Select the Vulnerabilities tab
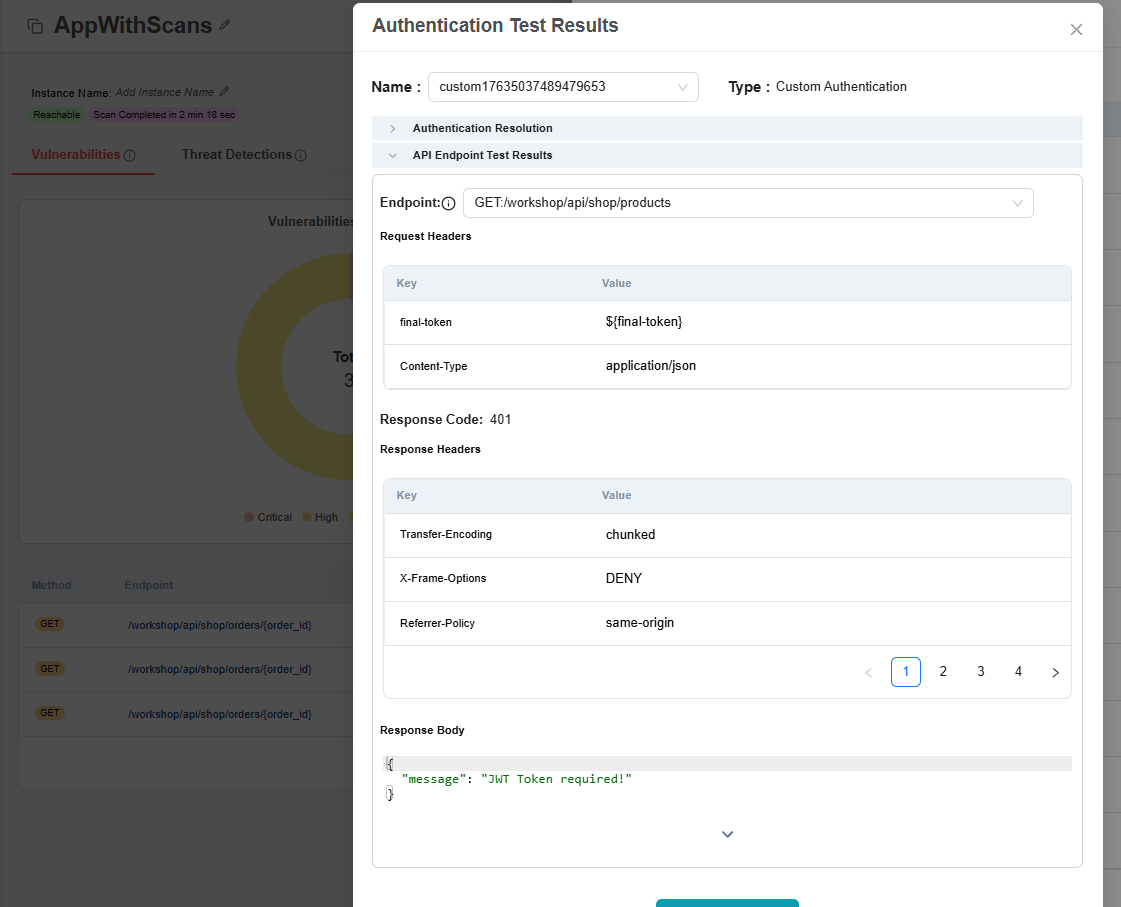The image size is (1121, 907). coord(76,155)
